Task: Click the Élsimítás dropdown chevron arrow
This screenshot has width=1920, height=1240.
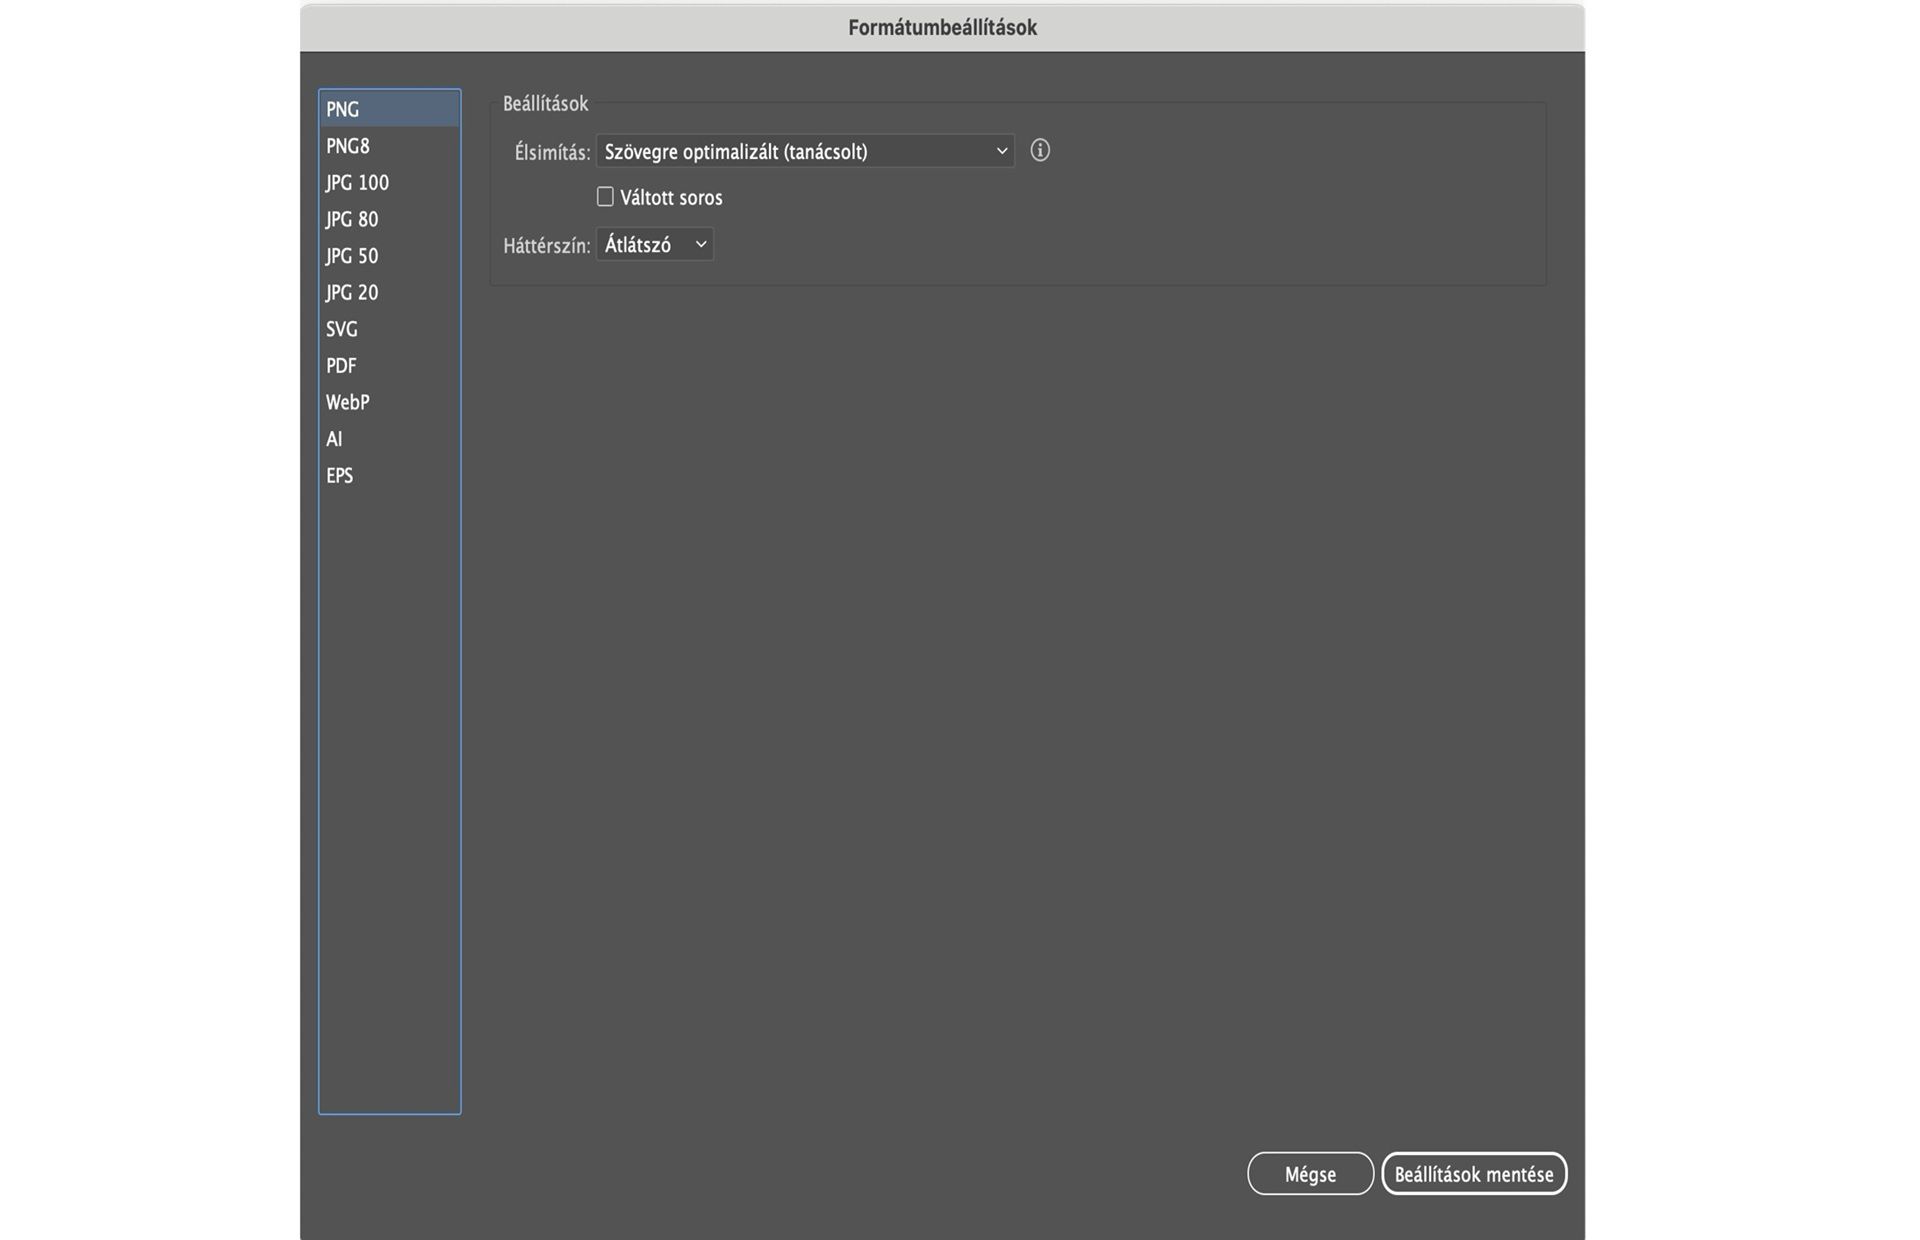Action: click(1001, 151)
